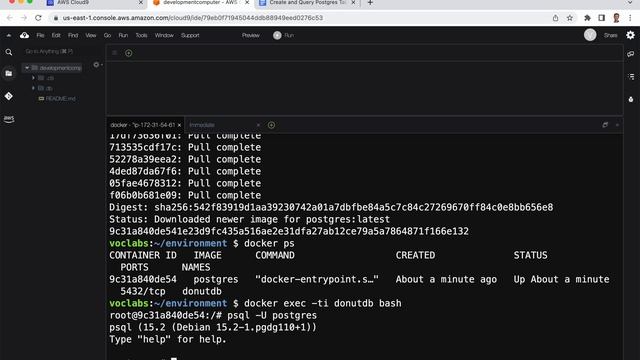The image size is (640, 360).
Task: Add new tab next to Immediate tab
Action: (x=271, y=125)
